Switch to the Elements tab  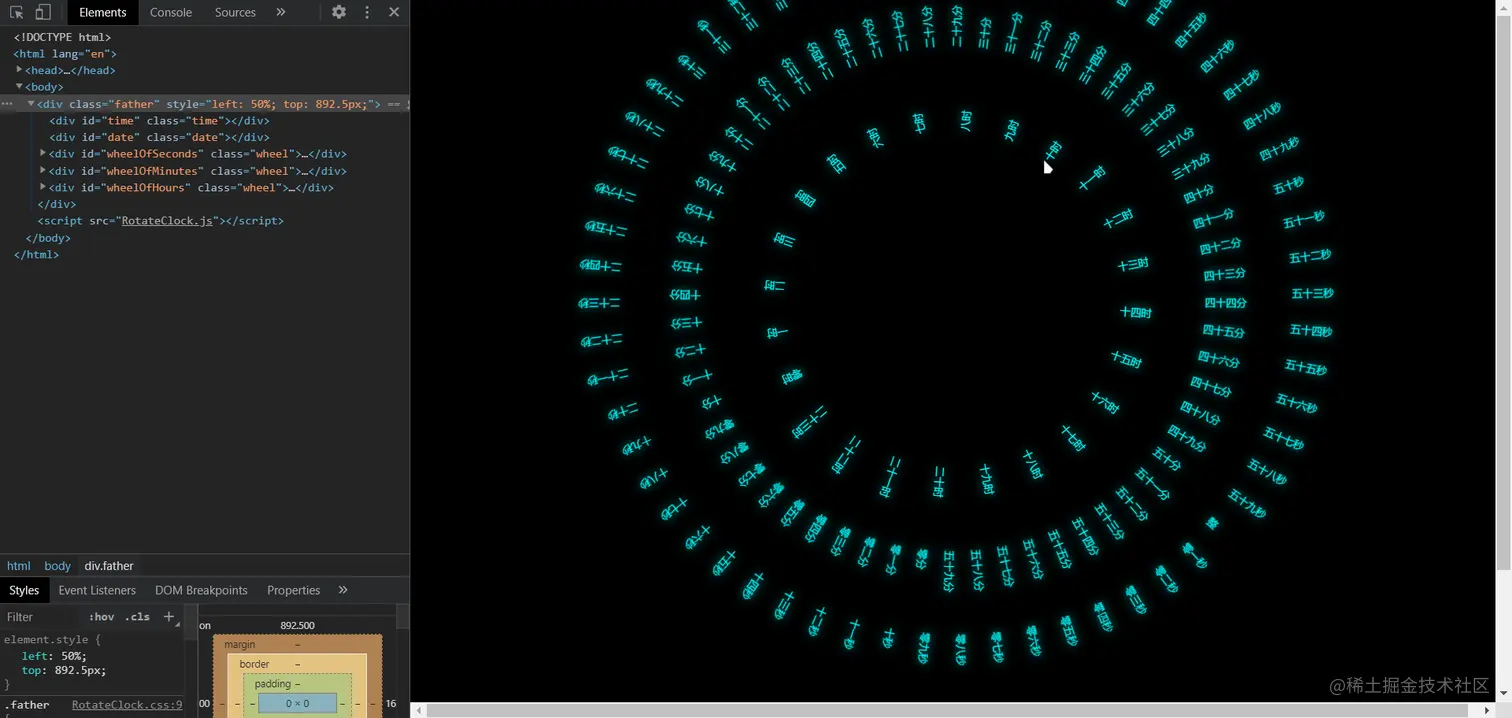[103, 12]
